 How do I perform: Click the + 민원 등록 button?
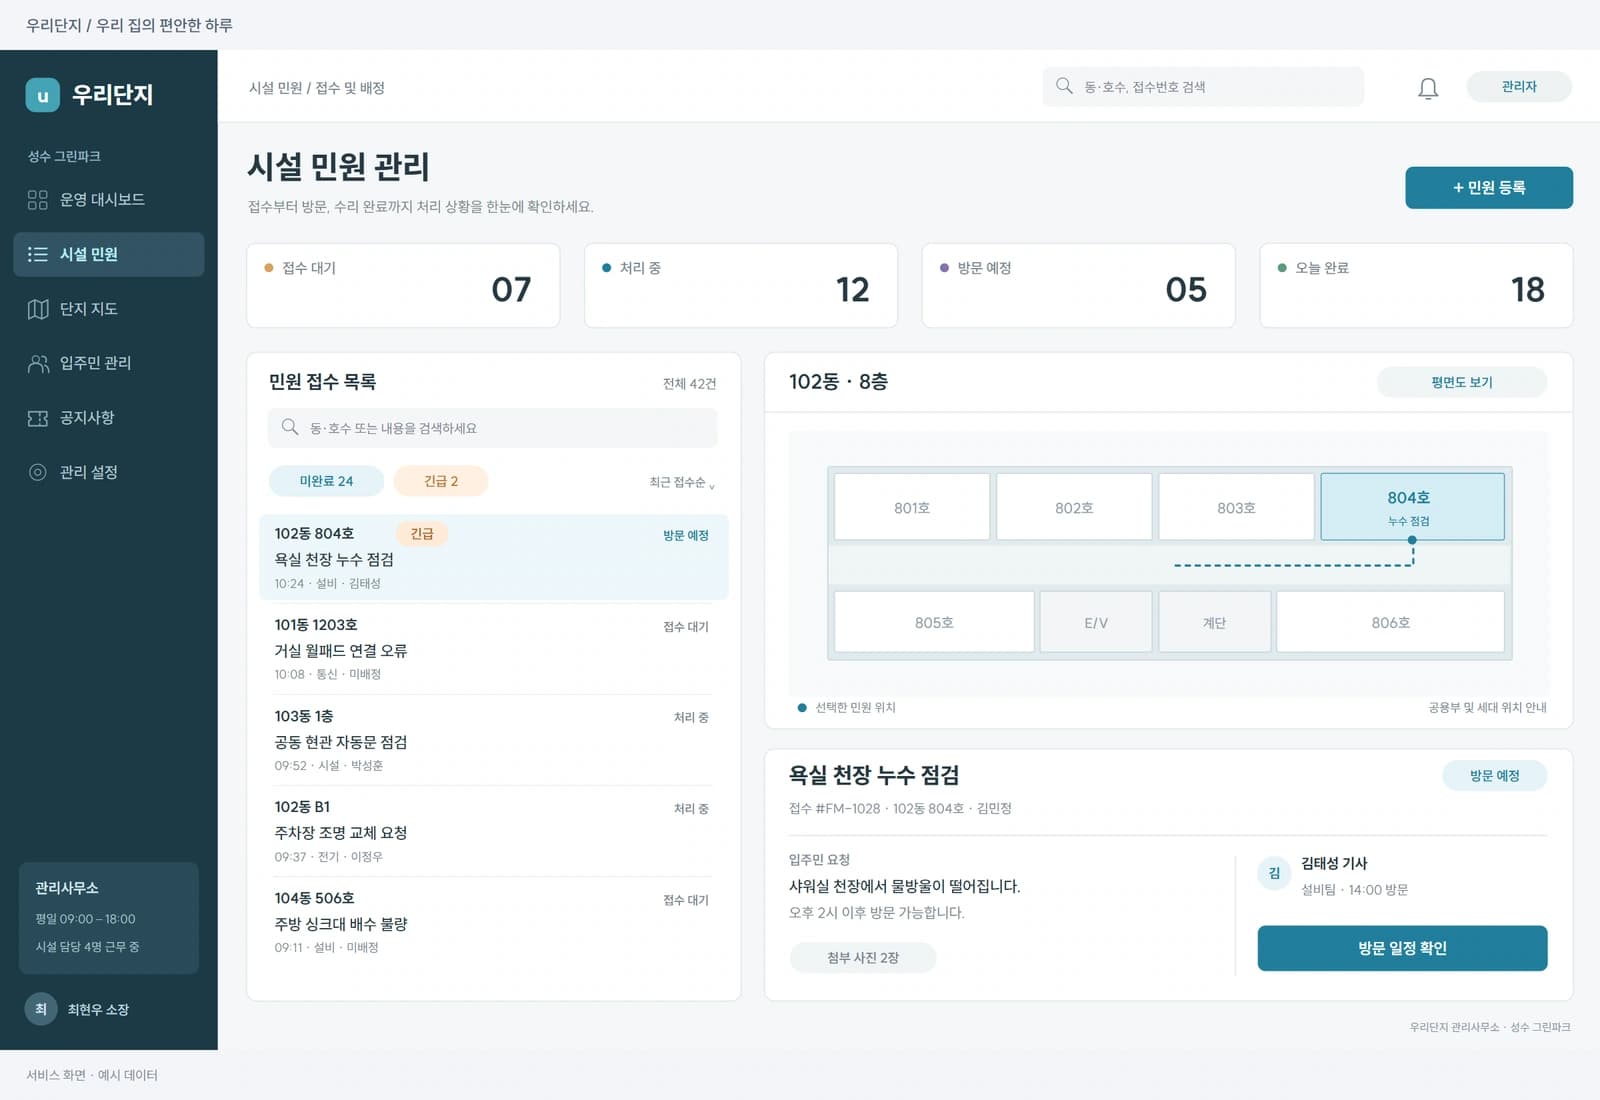click(x=1489, y=188)
